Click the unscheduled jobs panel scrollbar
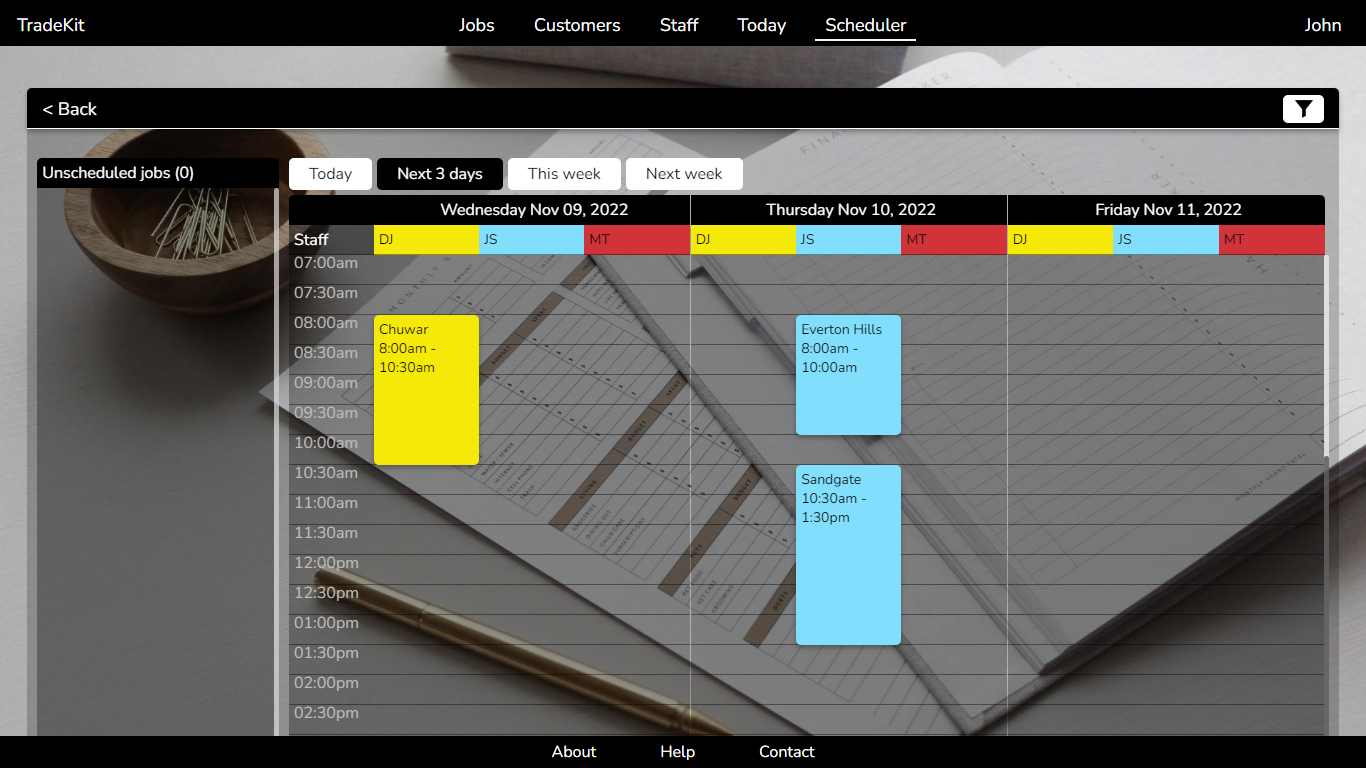 click(276, 462)
